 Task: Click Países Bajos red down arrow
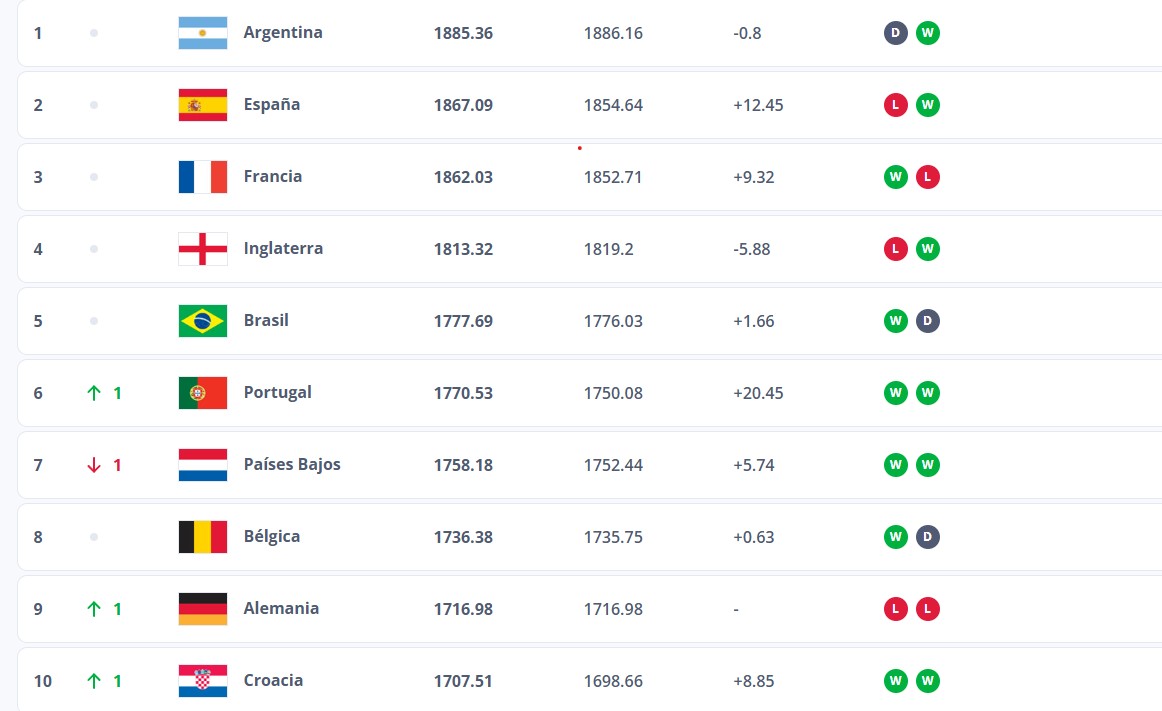[94, 465]
